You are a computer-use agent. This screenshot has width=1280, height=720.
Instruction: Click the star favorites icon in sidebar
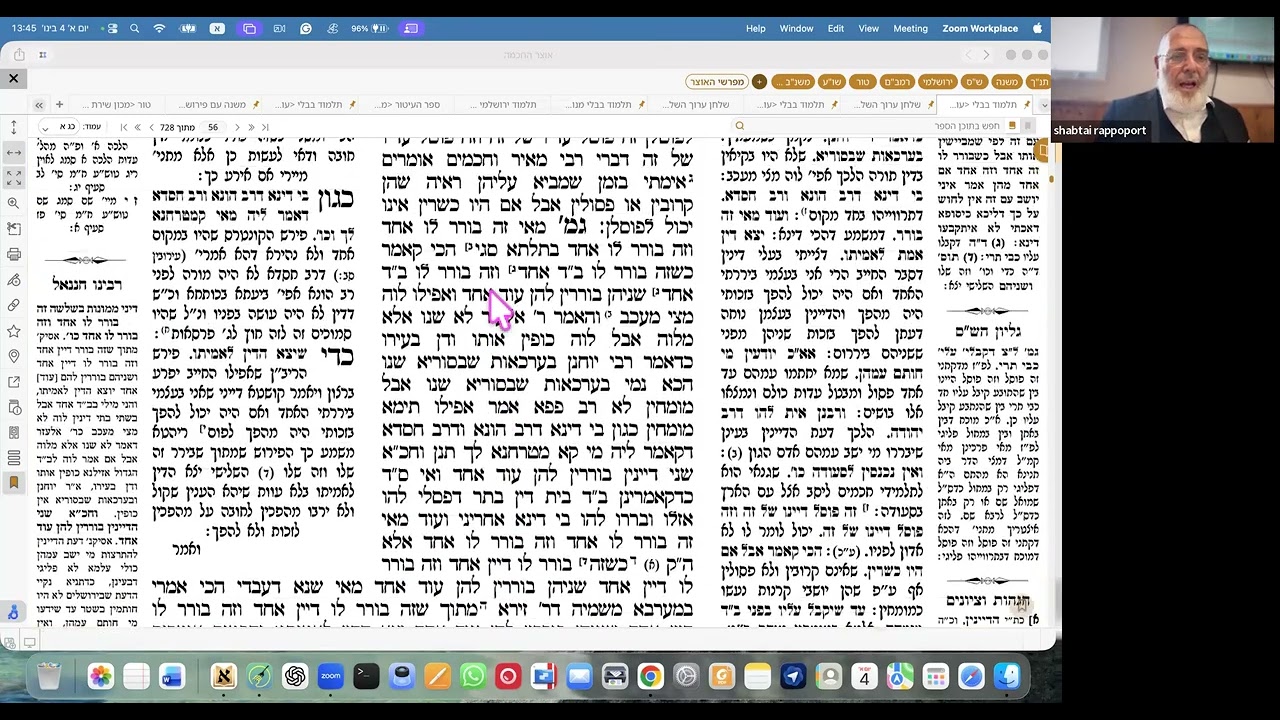13,331
